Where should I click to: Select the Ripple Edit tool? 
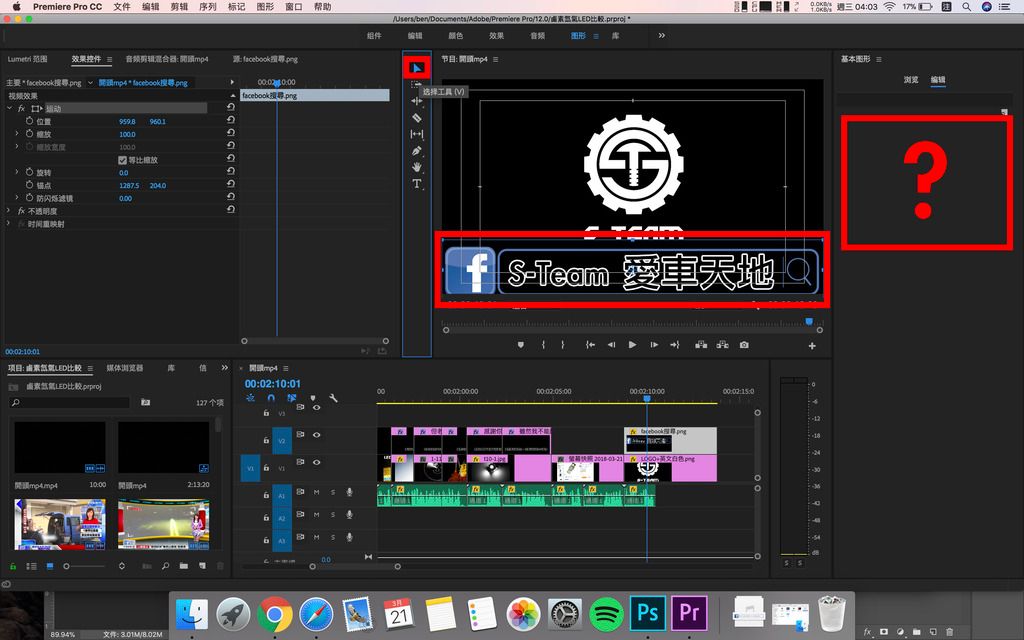417,101
